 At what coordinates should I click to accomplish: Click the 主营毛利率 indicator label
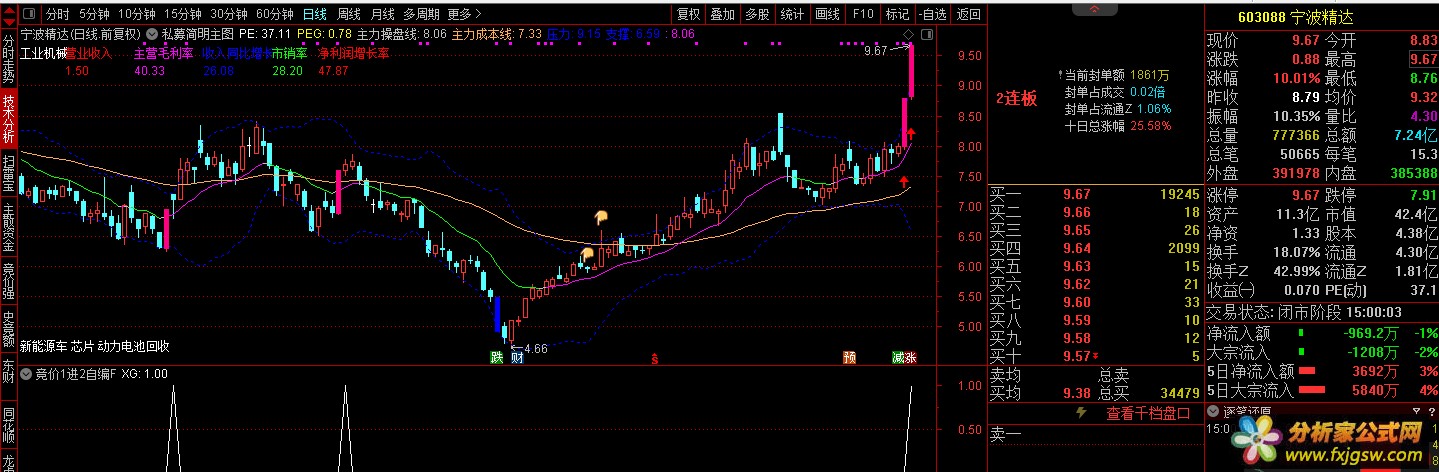pyautogui.click(x=163, y=52)
